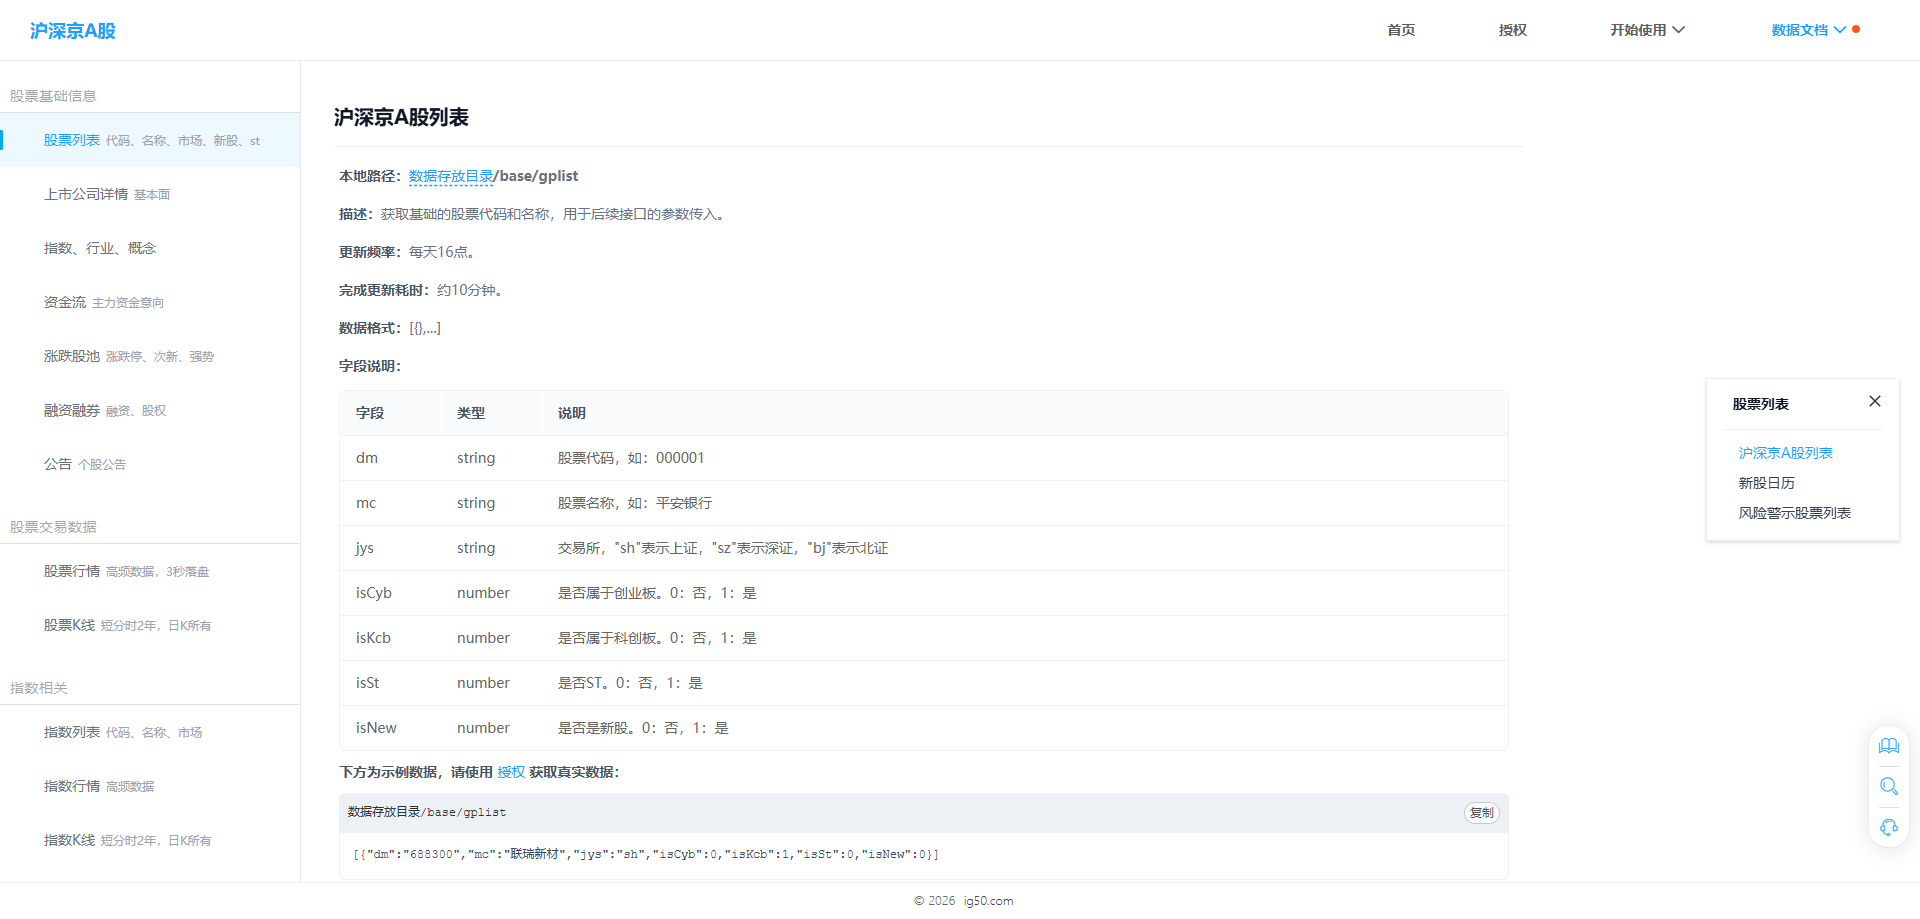Click the 股票交易数据 sidebar group heading

point(53,527)
